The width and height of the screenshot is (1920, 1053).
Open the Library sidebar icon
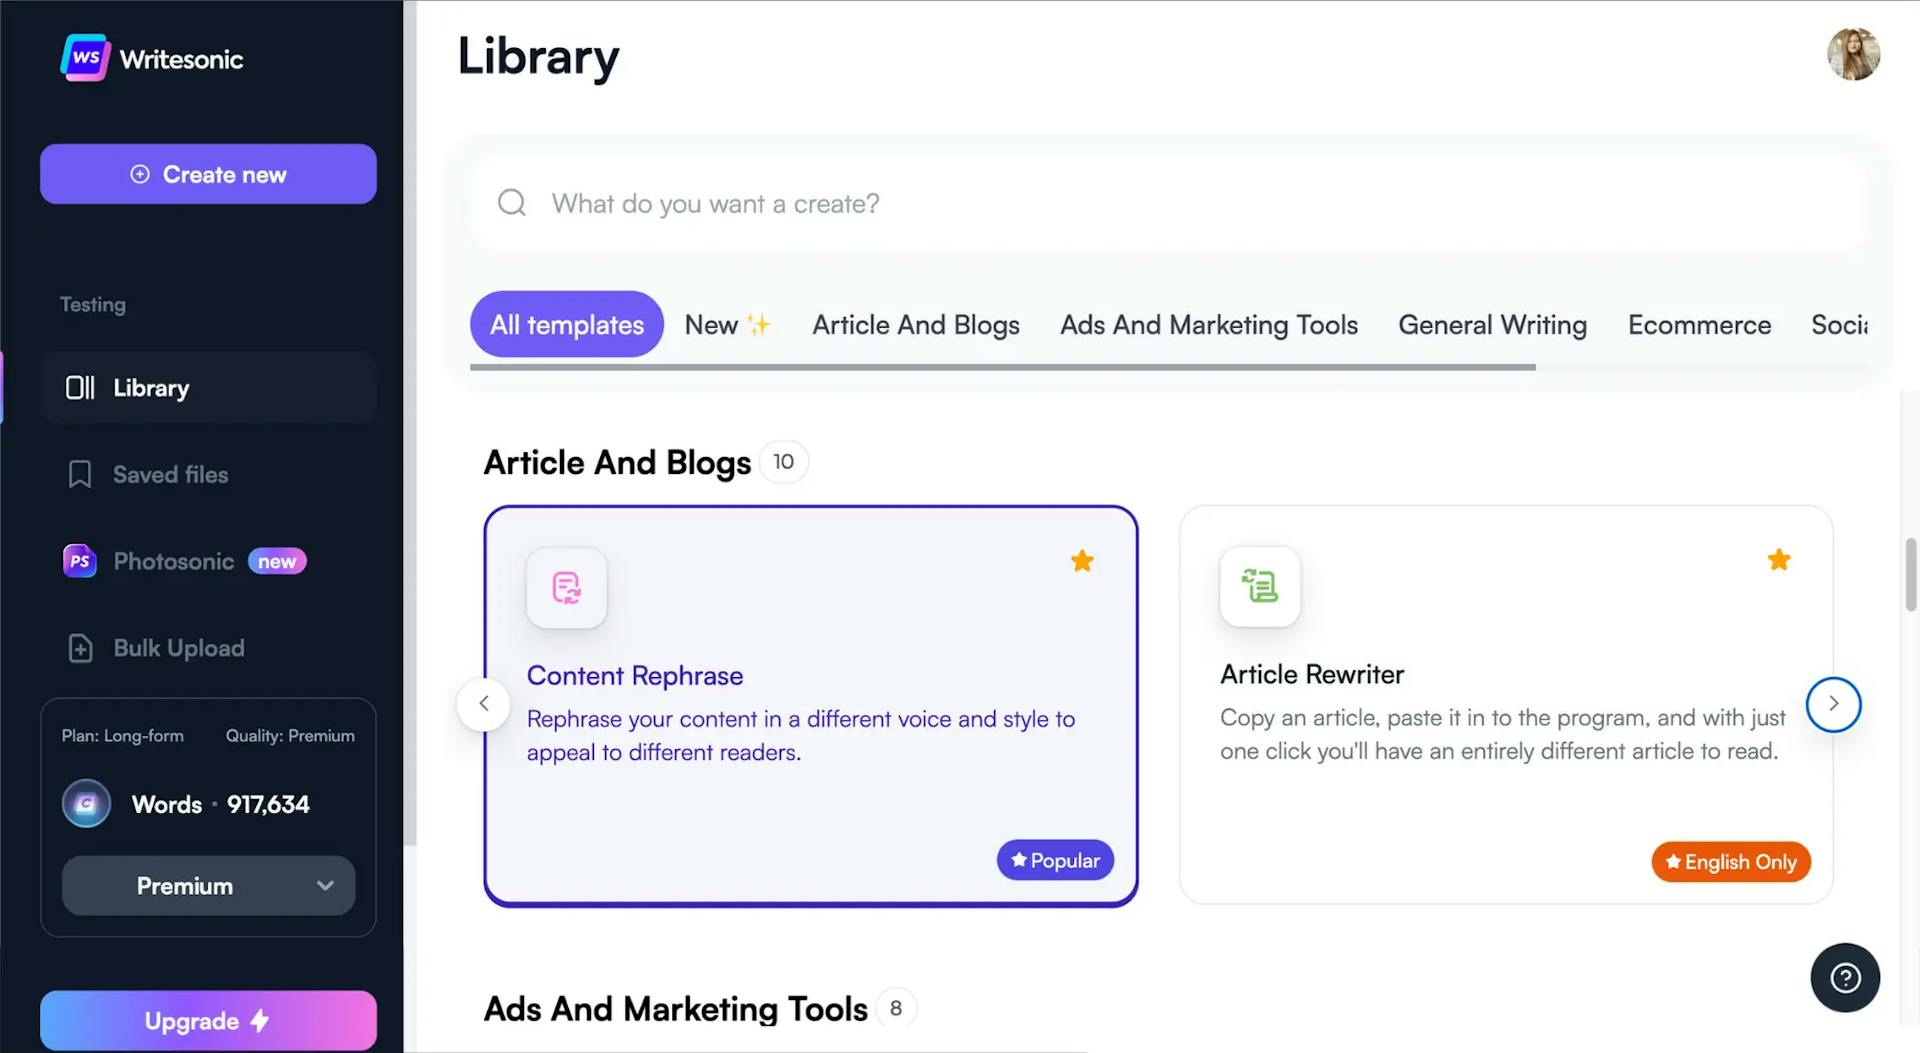coord(80,388)
